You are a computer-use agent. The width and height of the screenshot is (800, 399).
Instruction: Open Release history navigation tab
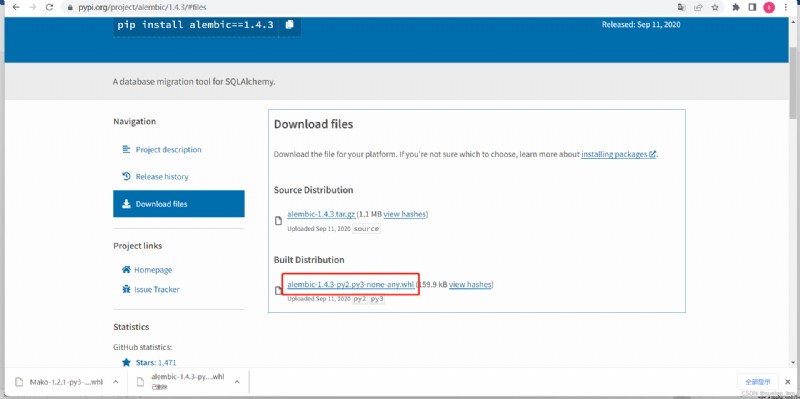(162, 177)
